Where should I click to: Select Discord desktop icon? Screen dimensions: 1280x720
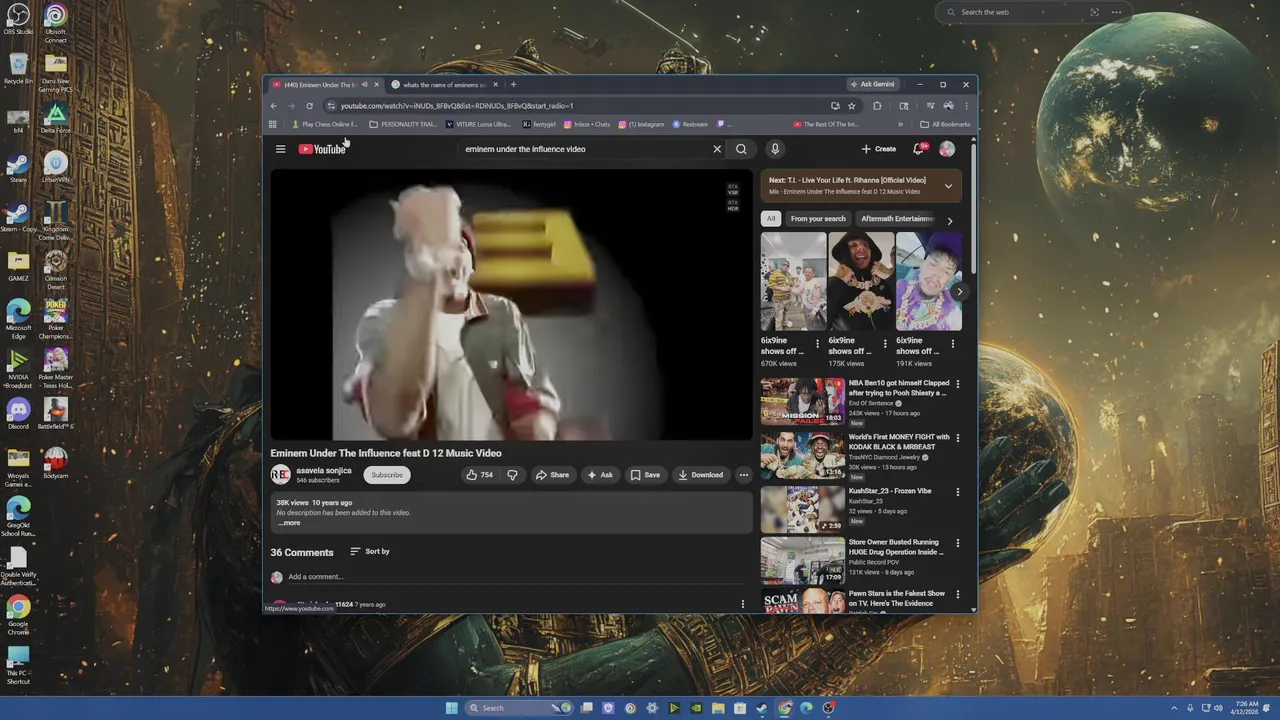pyautogui.click(x=18, y=414)
